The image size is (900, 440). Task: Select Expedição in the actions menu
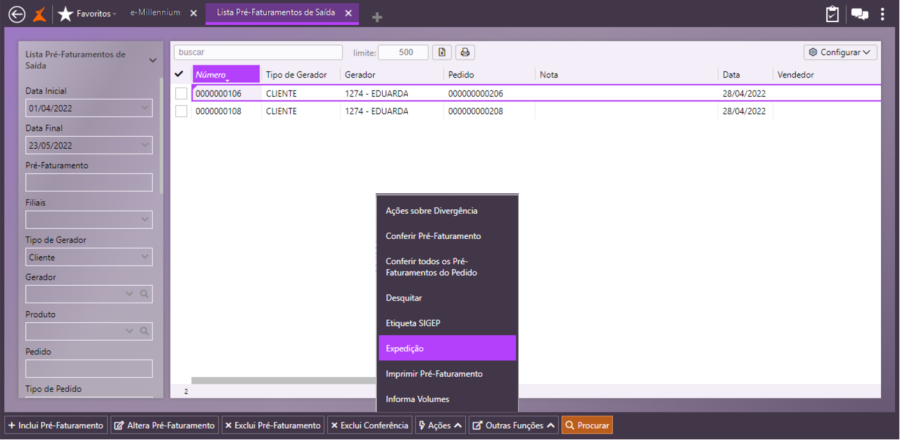448,348
